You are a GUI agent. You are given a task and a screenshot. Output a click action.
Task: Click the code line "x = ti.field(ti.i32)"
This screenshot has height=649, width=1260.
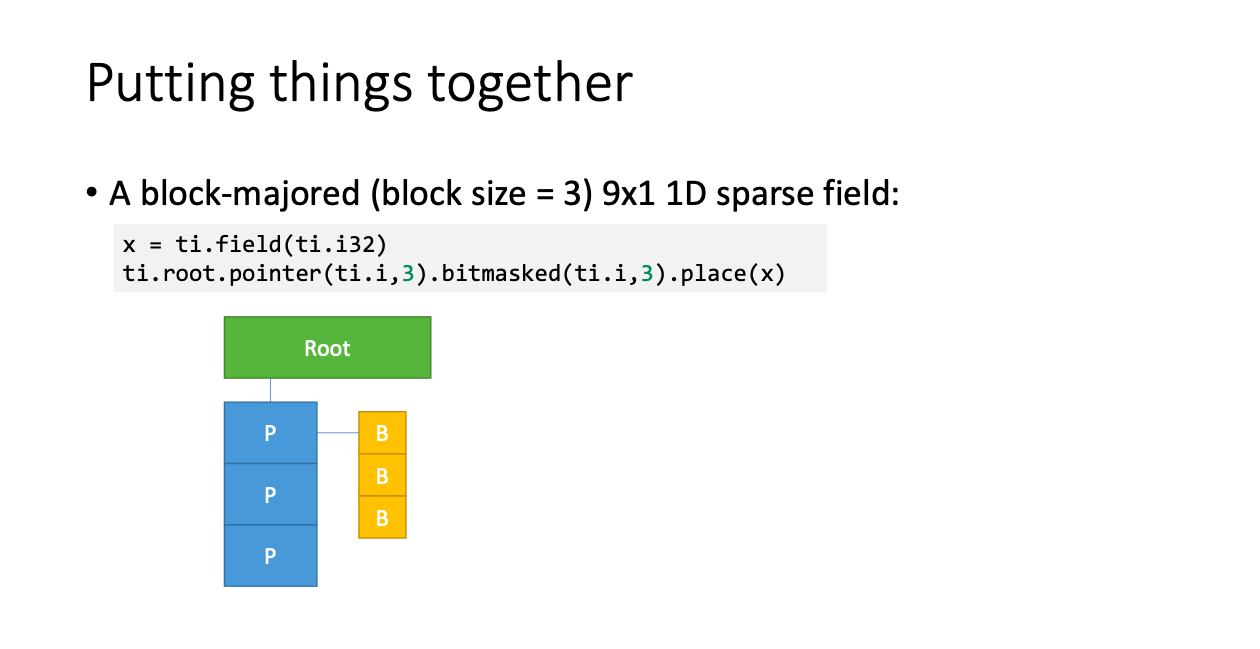[x=254, y=245]
